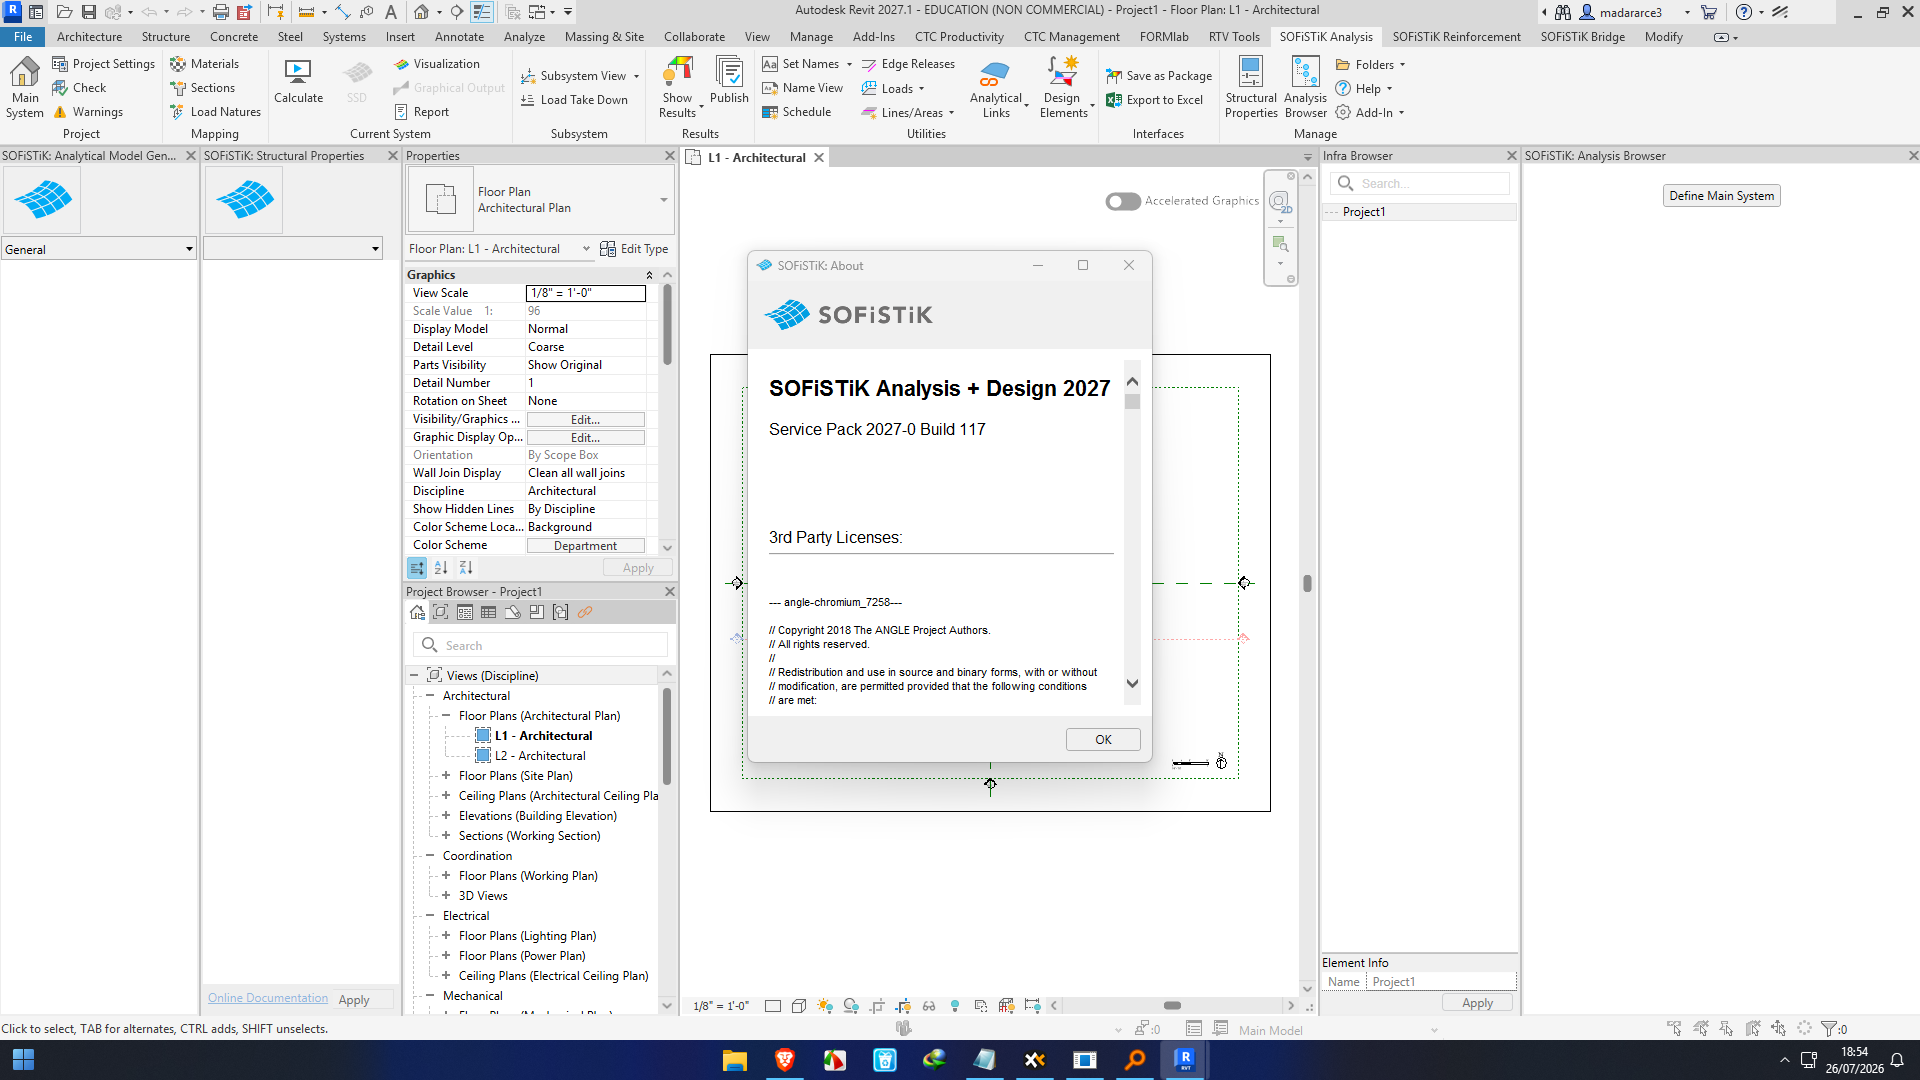Viewport: 1920px width, 1080px height.
Task: Open the Help dropdown in Manage
Action: [x=1364, y=89]
